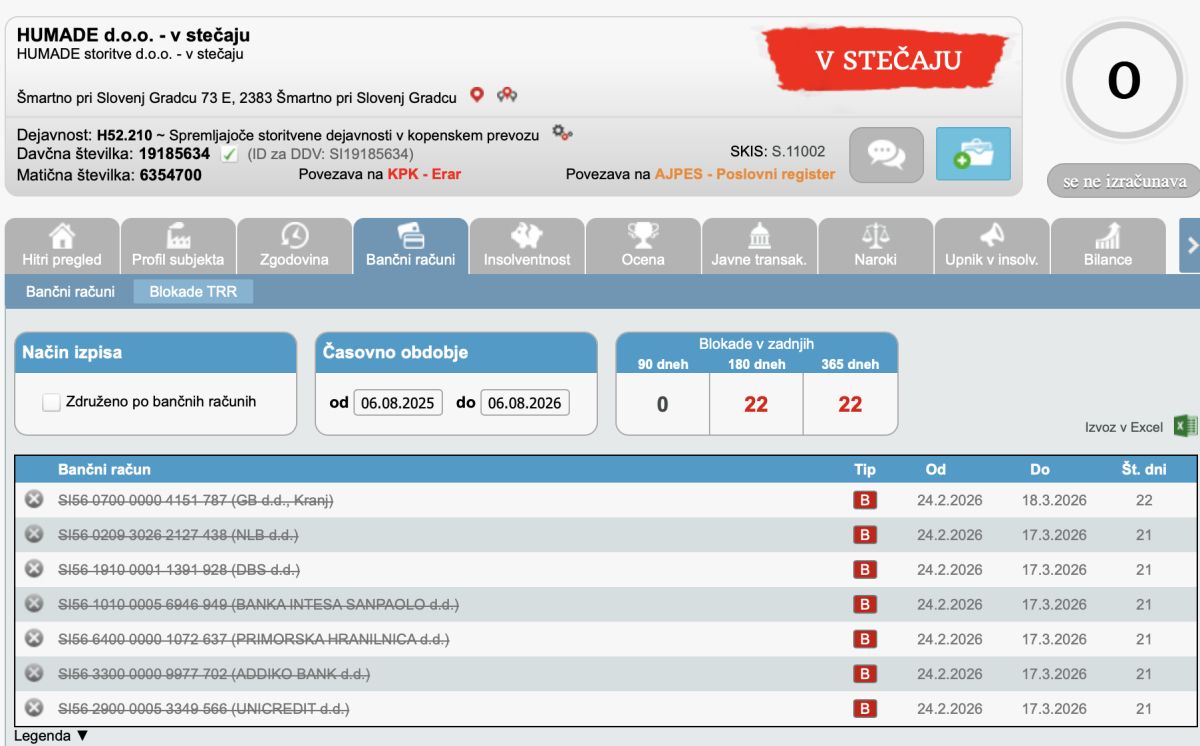This screenshot has height=746, width=1200.
Task: Open the Bilance tab
Action: point(1108,246)
